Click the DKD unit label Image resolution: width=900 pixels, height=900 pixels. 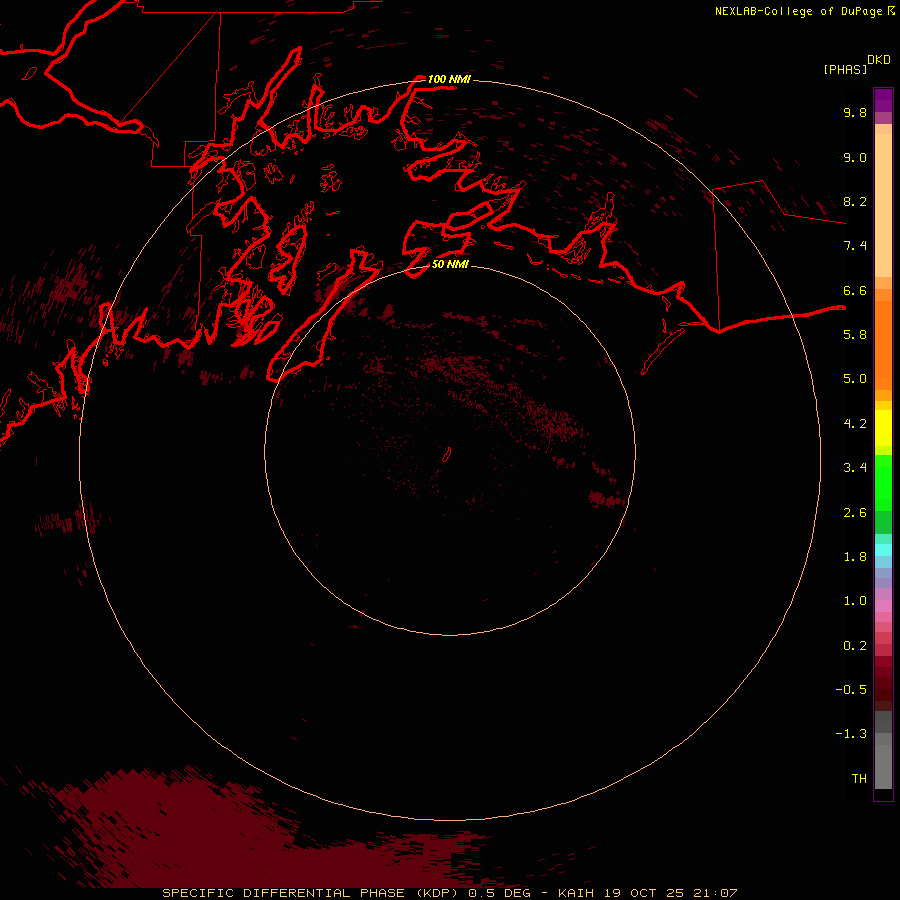coord(879,60)
